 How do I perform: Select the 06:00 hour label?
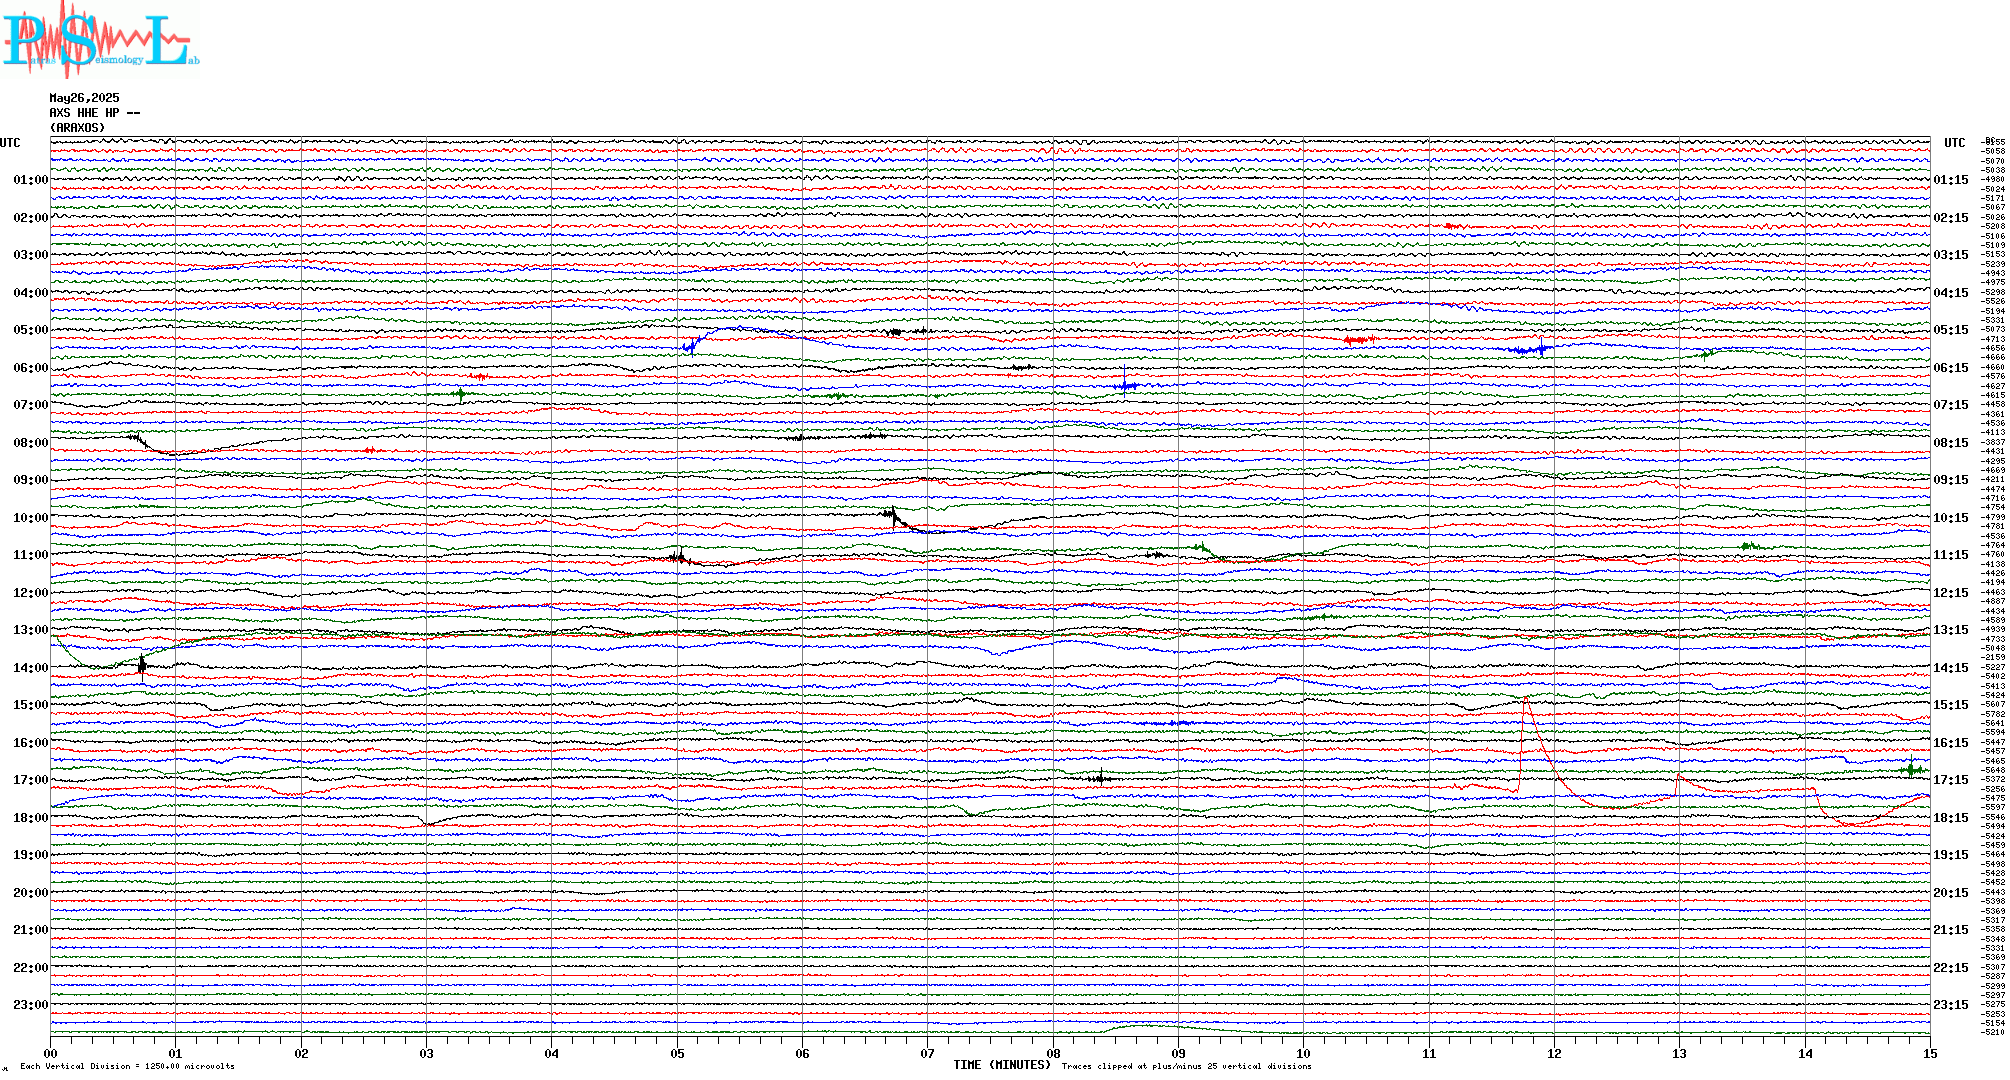pos(30,368)
